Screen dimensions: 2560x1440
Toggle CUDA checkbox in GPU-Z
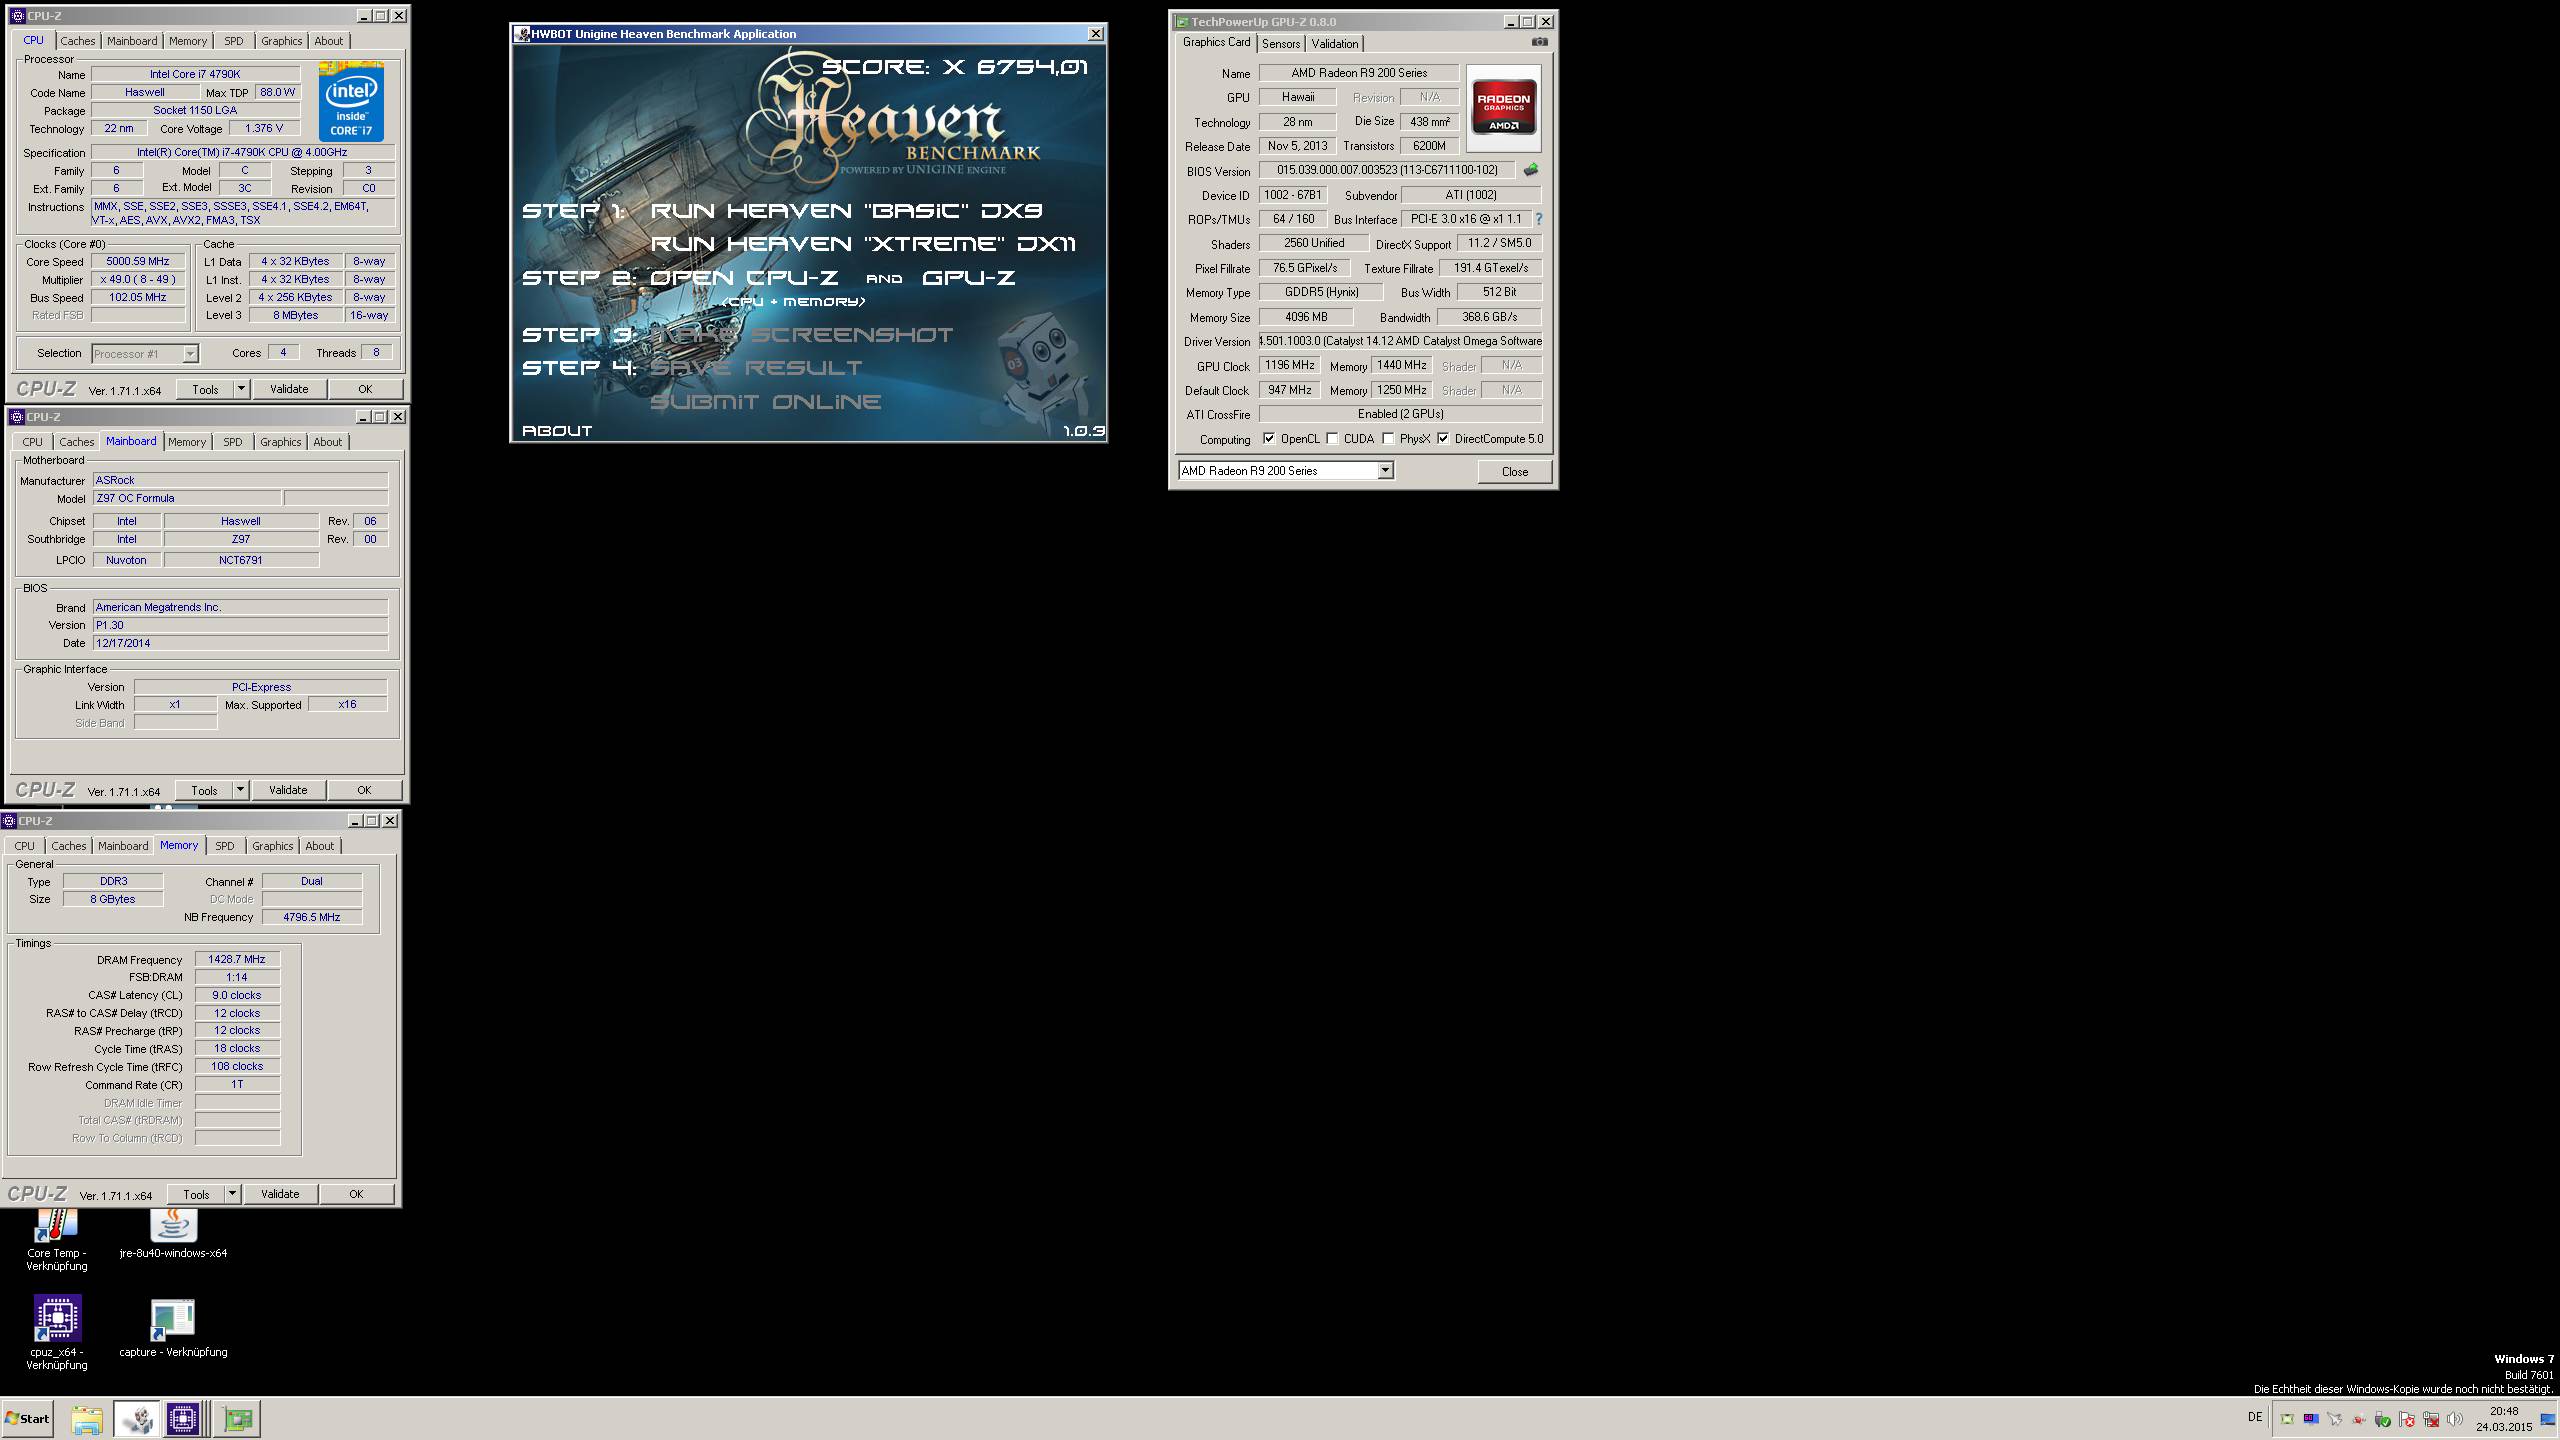[x=1332, y=438]
